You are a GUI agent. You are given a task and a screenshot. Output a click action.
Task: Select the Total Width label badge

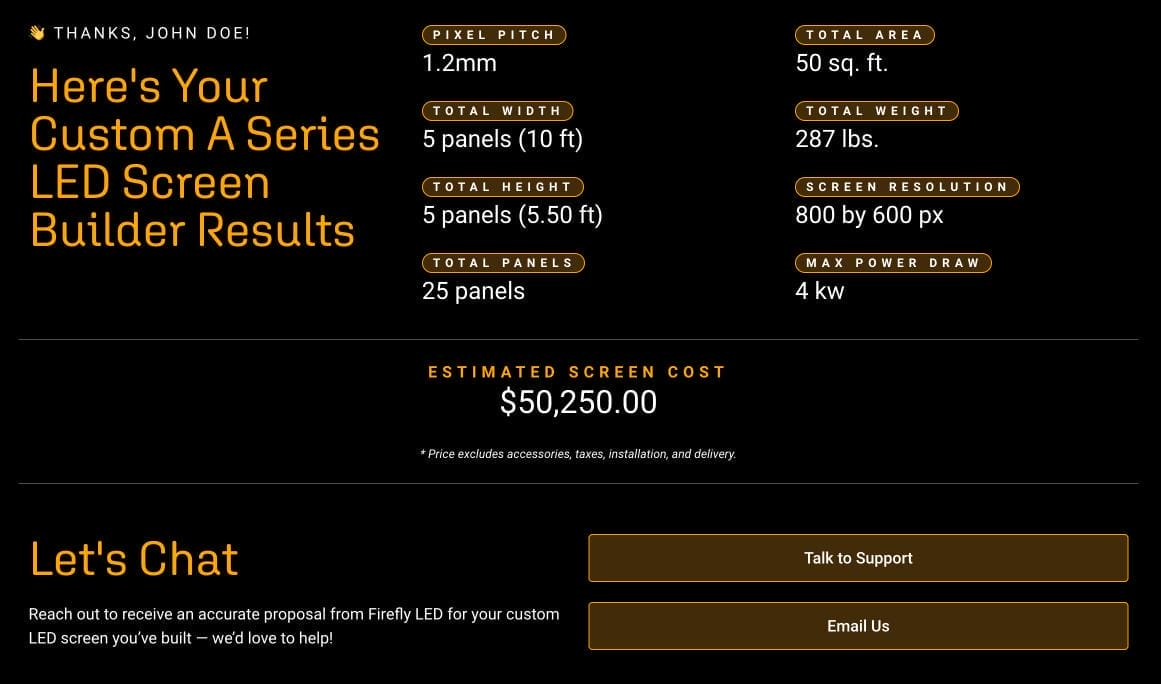pos(498,111)
